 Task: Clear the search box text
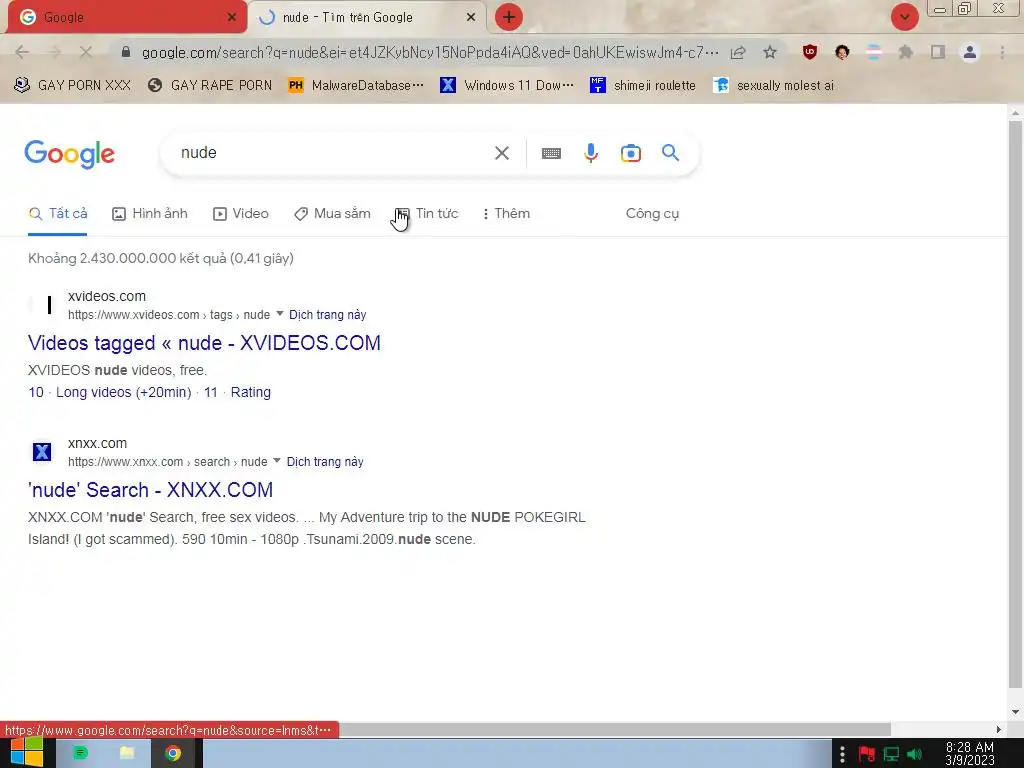pos(502,153)
